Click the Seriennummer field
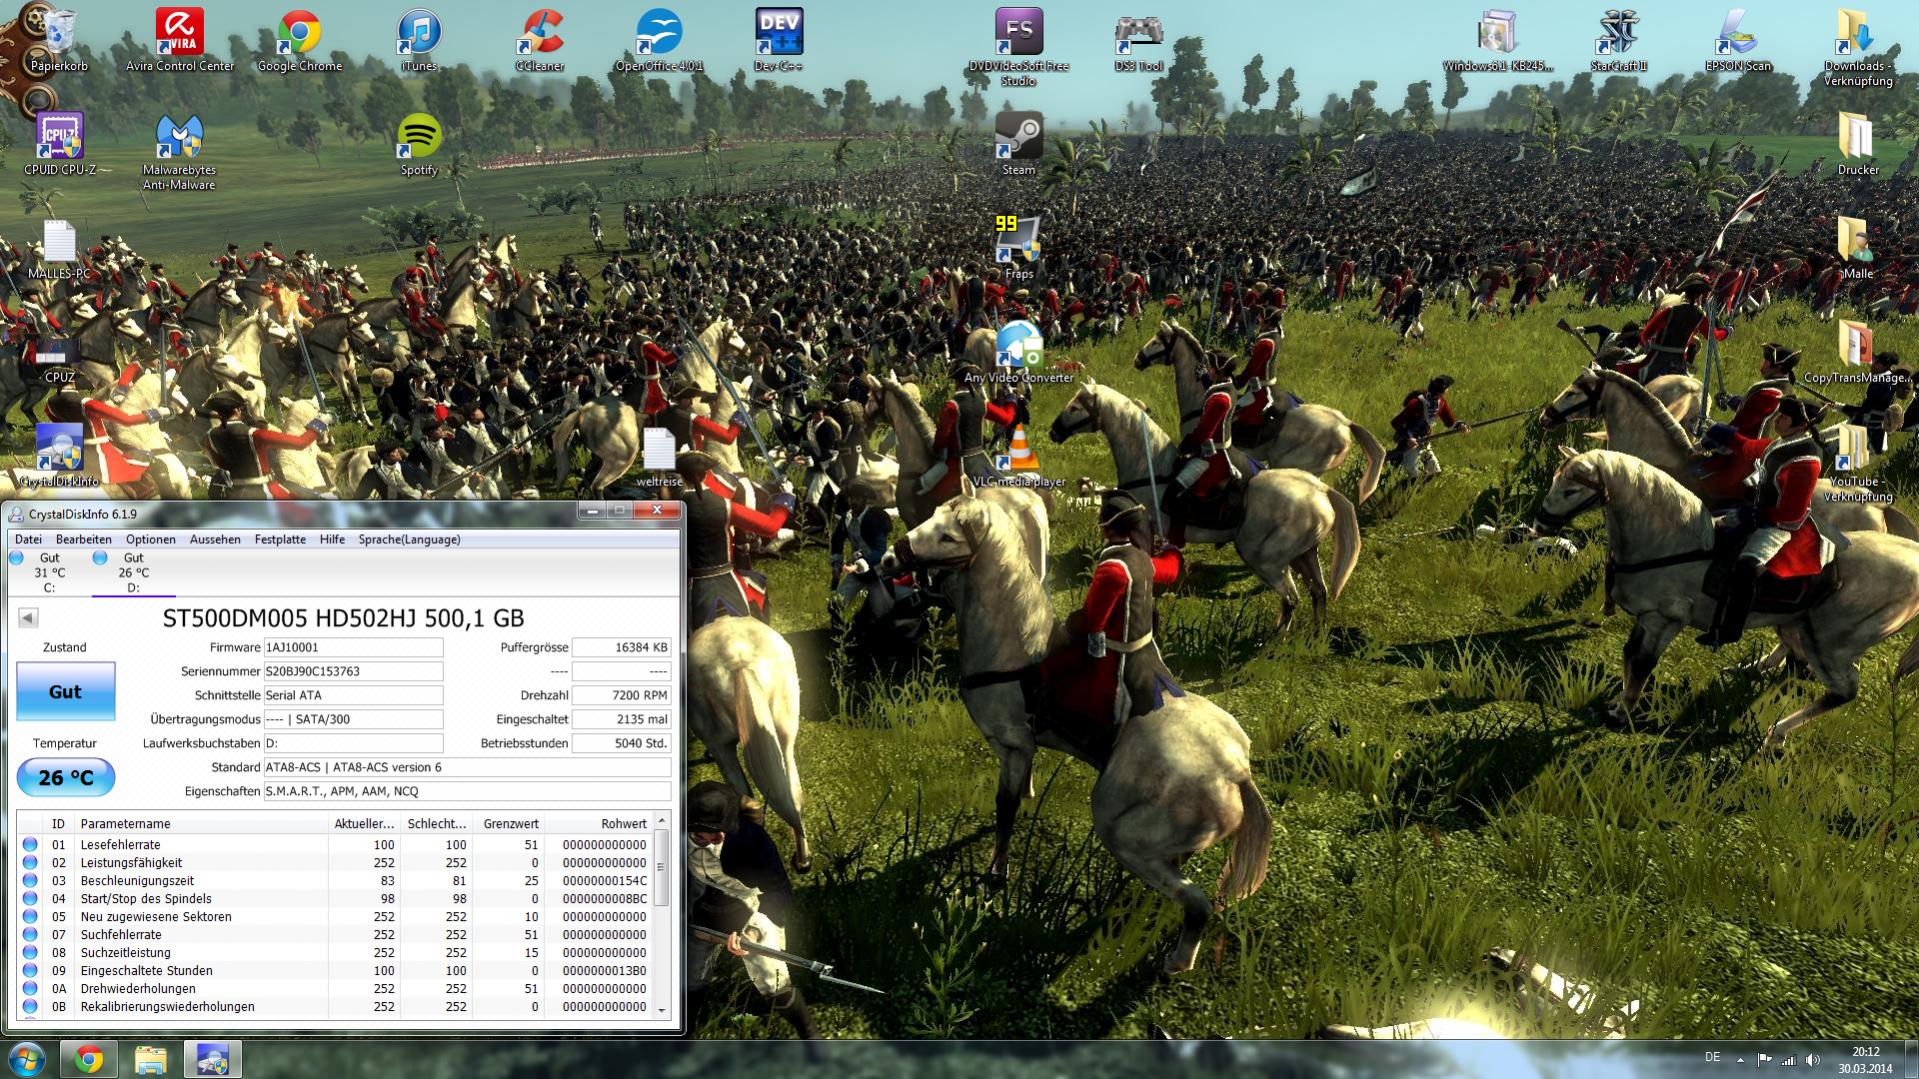 coord(353,671)
